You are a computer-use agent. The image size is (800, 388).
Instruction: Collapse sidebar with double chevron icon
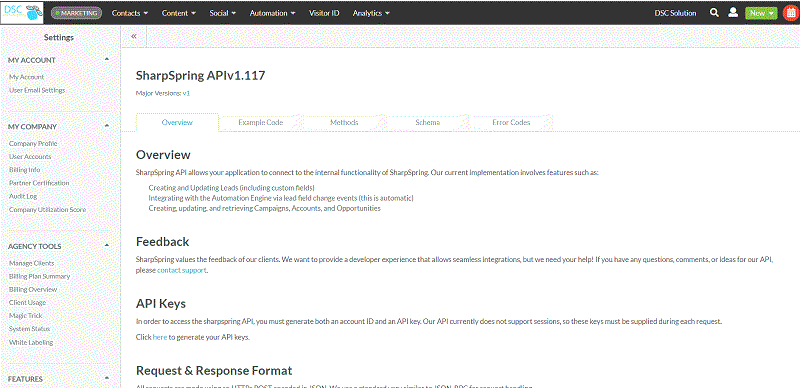(134, 36)
